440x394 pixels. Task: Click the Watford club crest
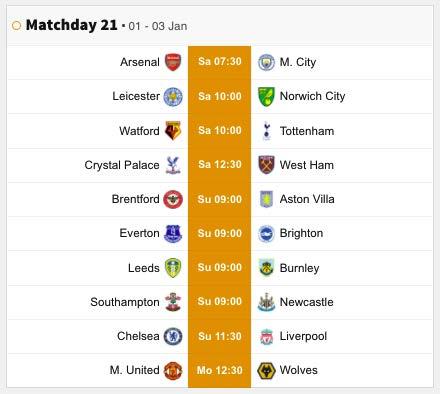[173, 130]
